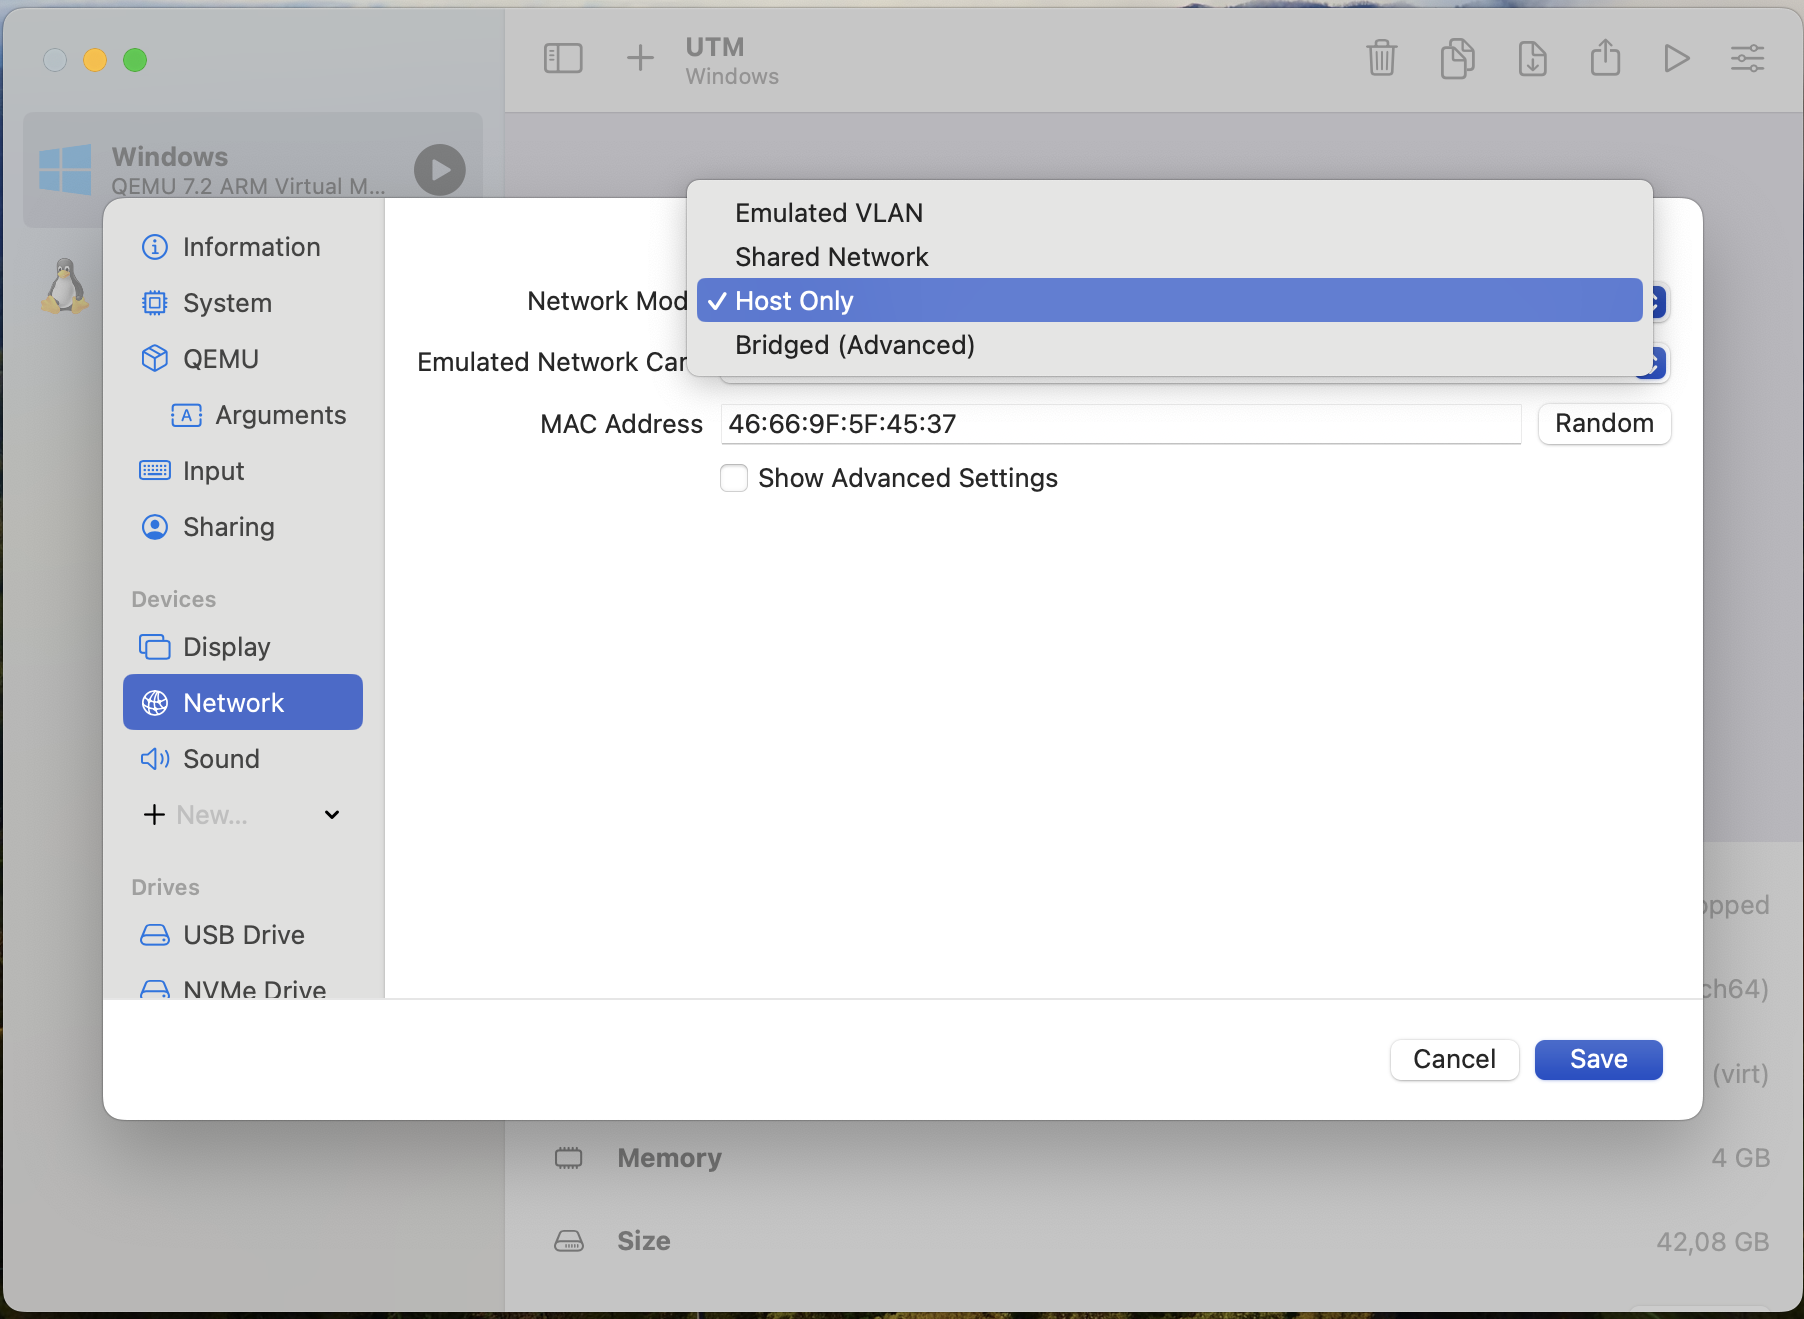The width and height of the screenshot is (1804, 1319).
Task: Click inside the MAC Address field
Action: point(1120,423)
